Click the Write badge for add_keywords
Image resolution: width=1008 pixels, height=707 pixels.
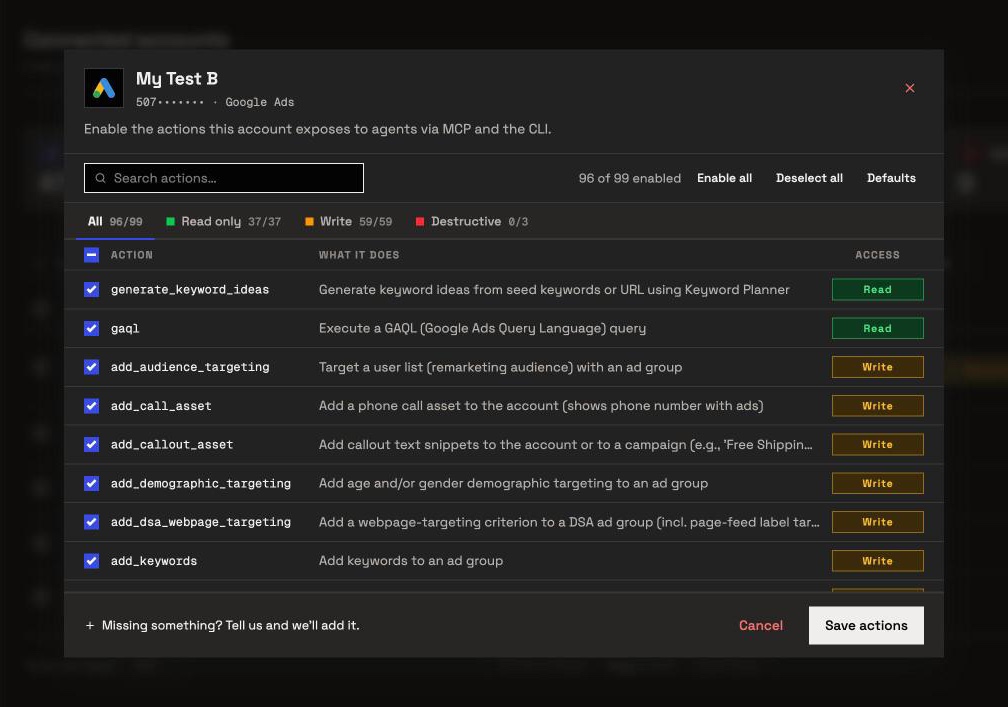(x=878, y=561)
